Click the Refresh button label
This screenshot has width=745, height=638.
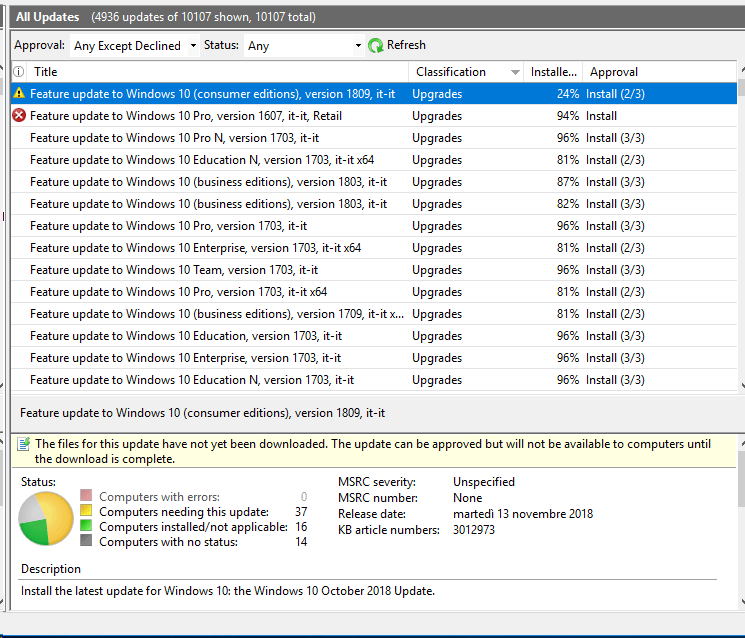click(406, 45)
